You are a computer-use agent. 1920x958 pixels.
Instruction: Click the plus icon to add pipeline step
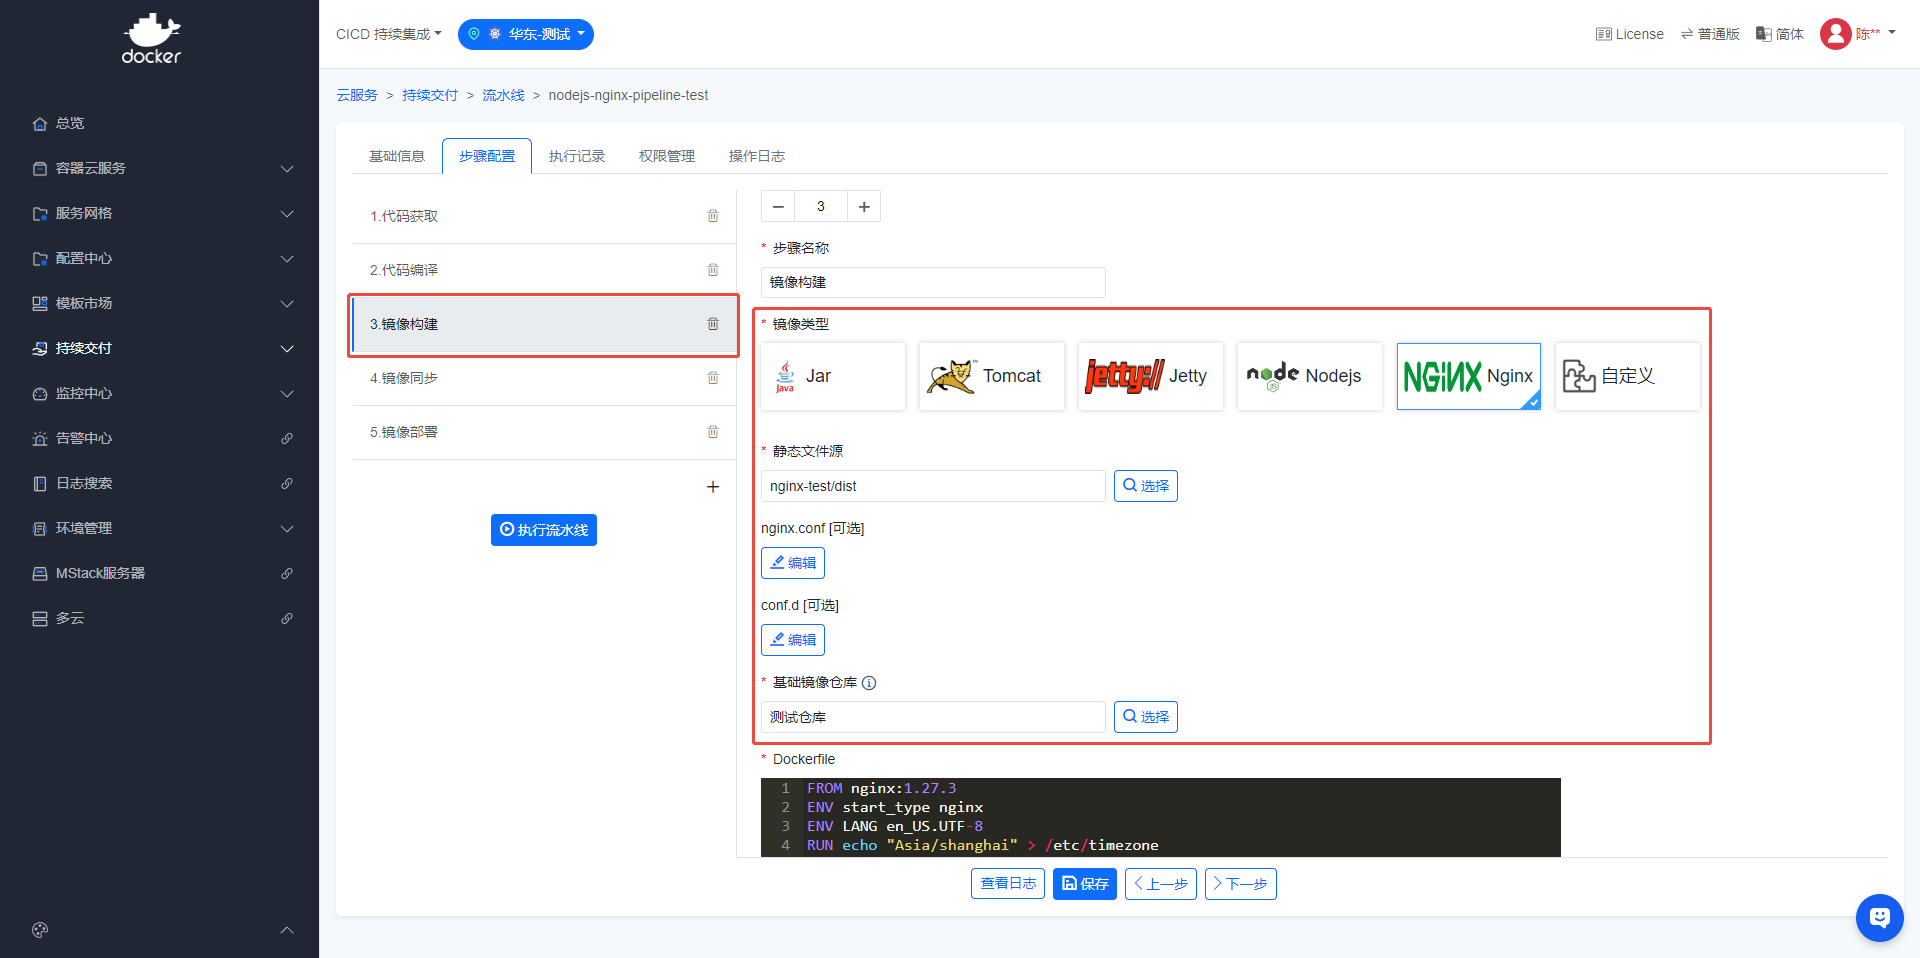(713, 487)
